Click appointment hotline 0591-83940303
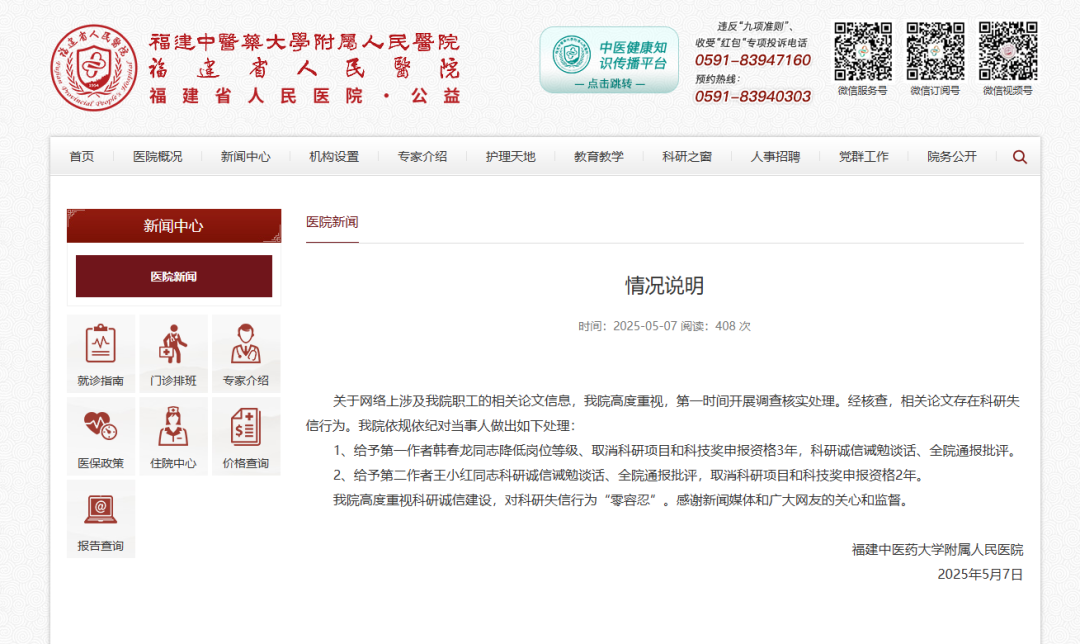1080x644 pixels. point(753,96)
